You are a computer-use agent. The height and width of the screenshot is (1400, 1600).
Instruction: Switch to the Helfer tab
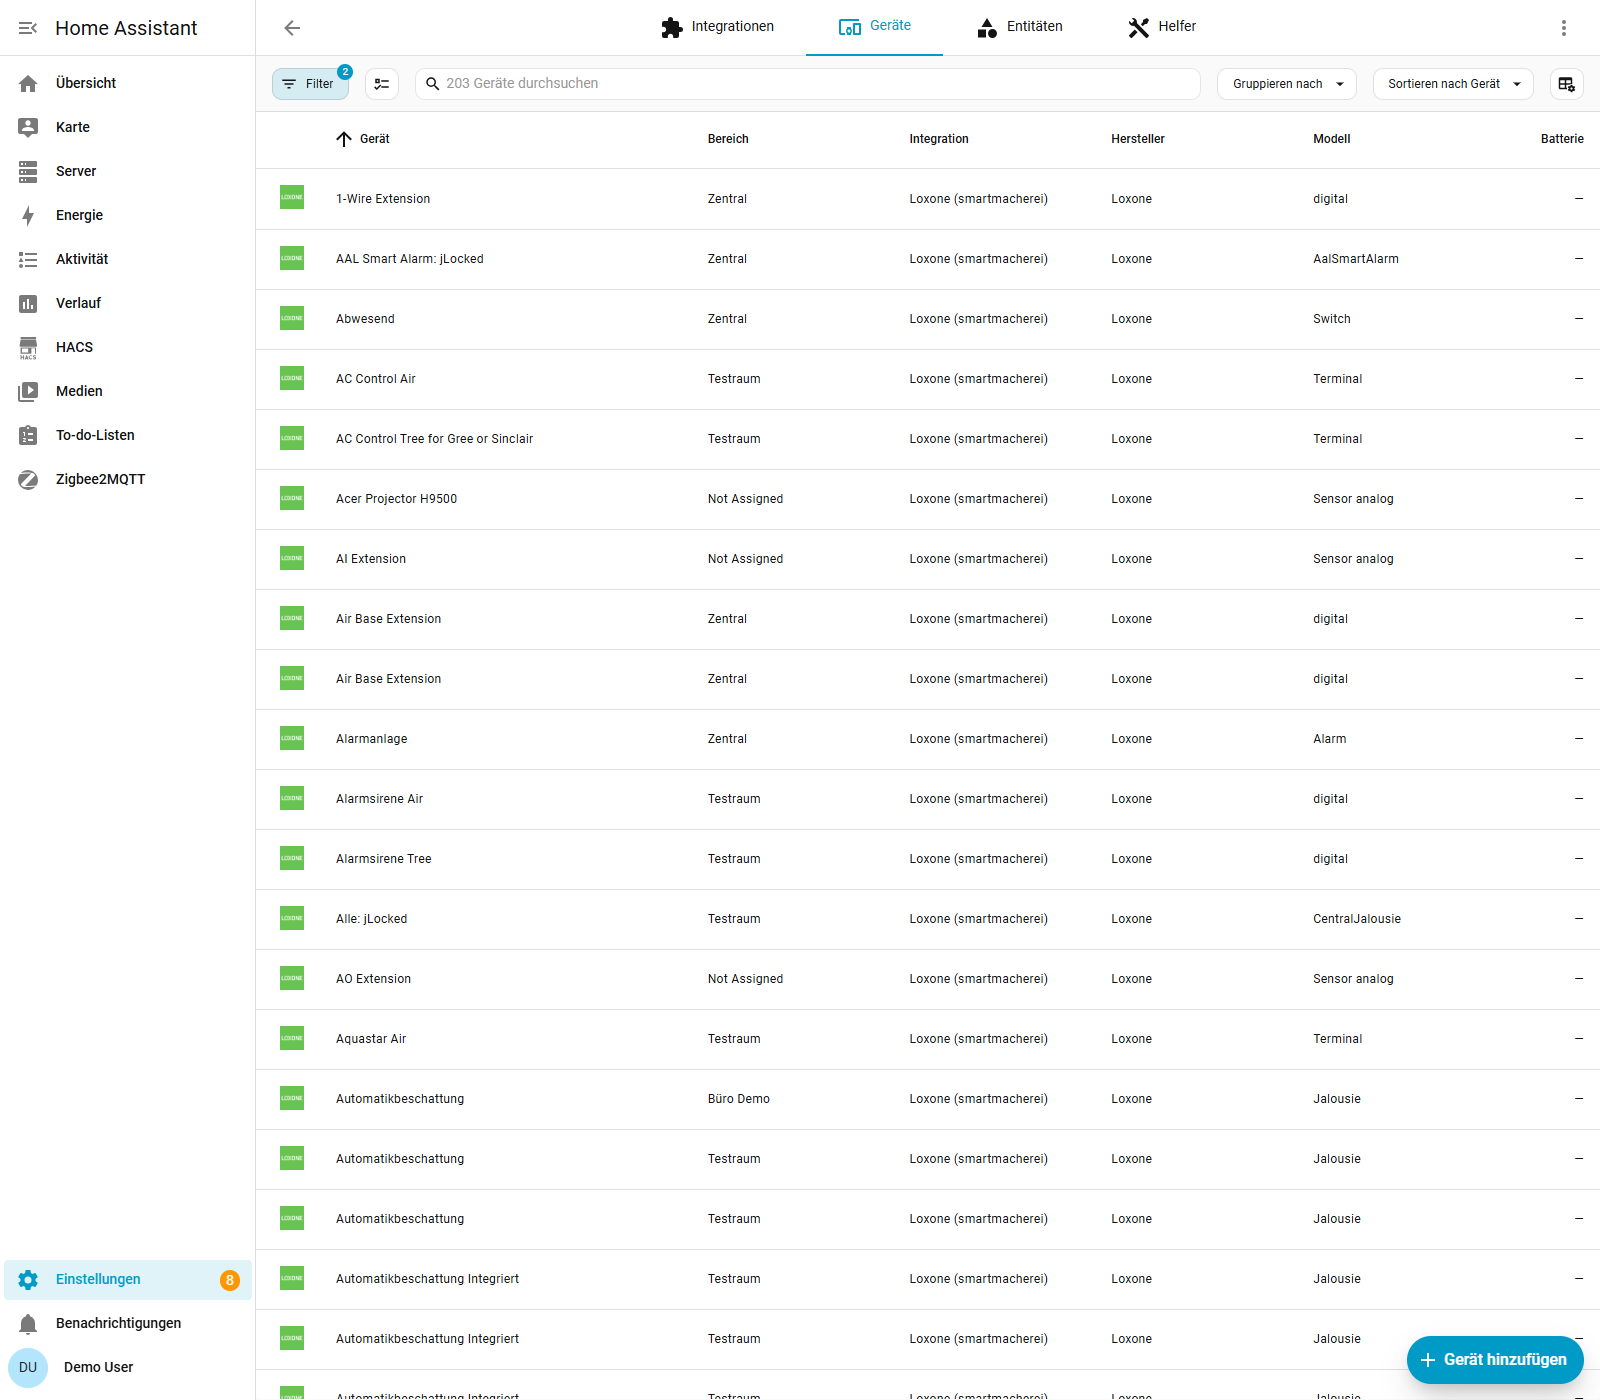click(1162, 27)
